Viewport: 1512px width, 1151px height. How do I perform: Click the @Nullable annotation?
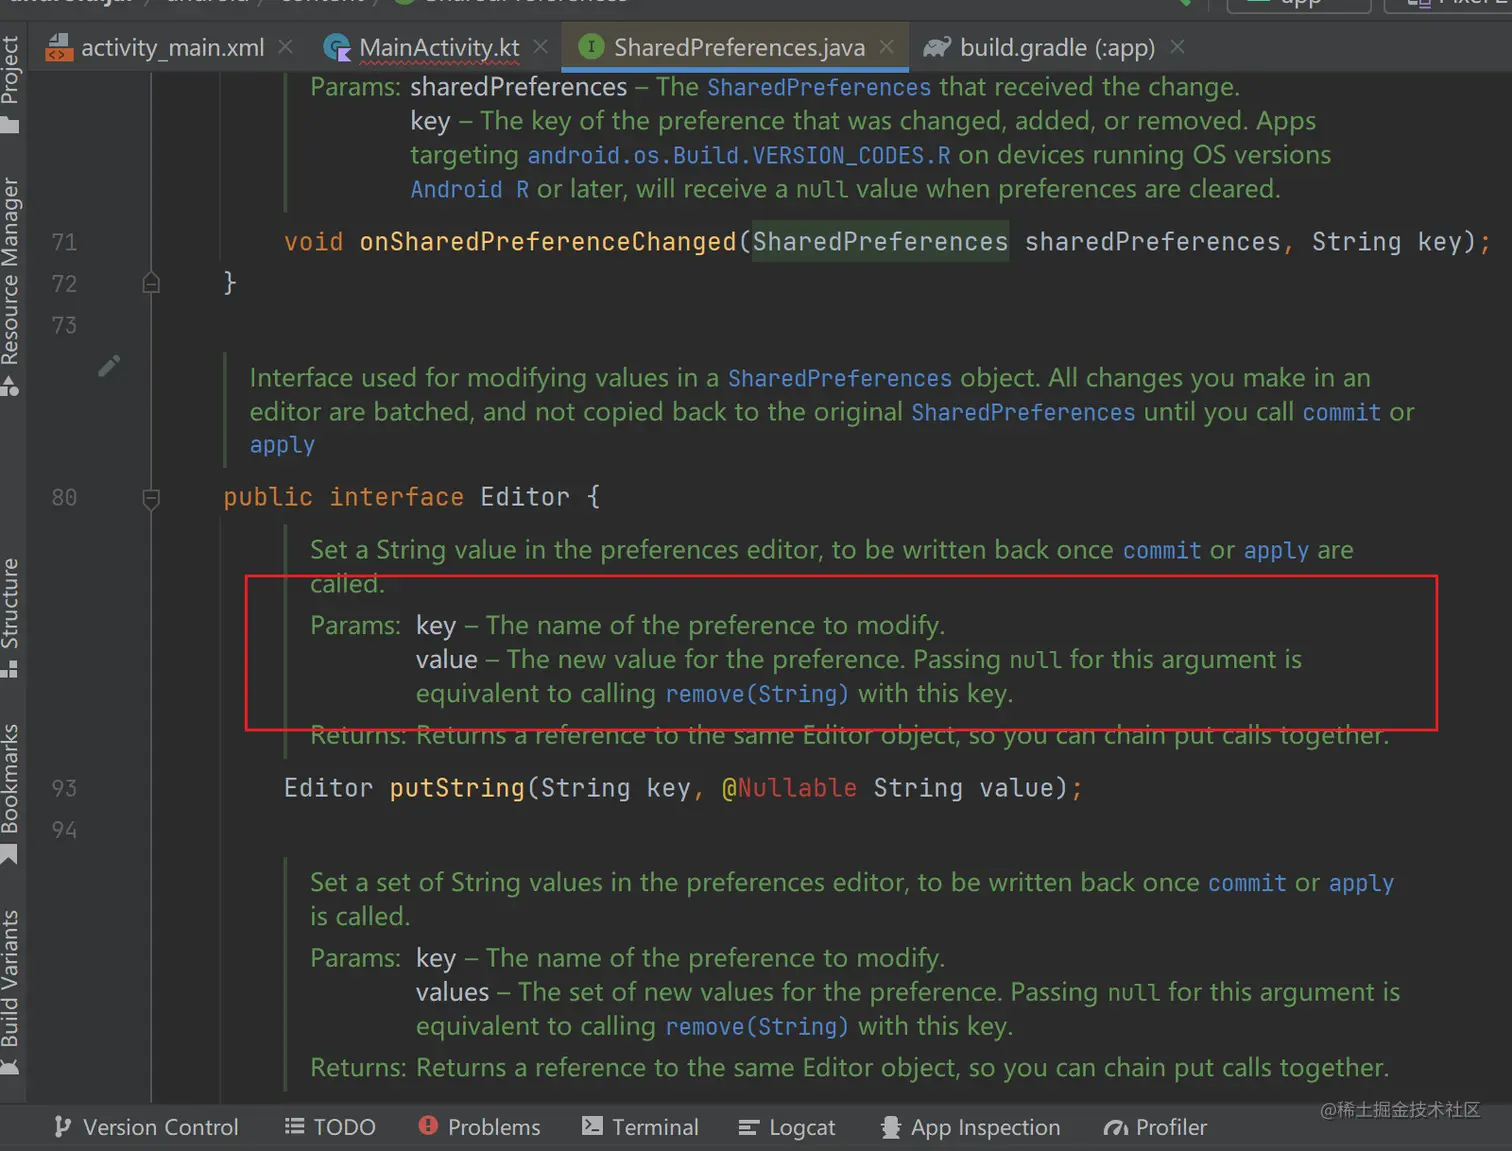coord(789,788)
